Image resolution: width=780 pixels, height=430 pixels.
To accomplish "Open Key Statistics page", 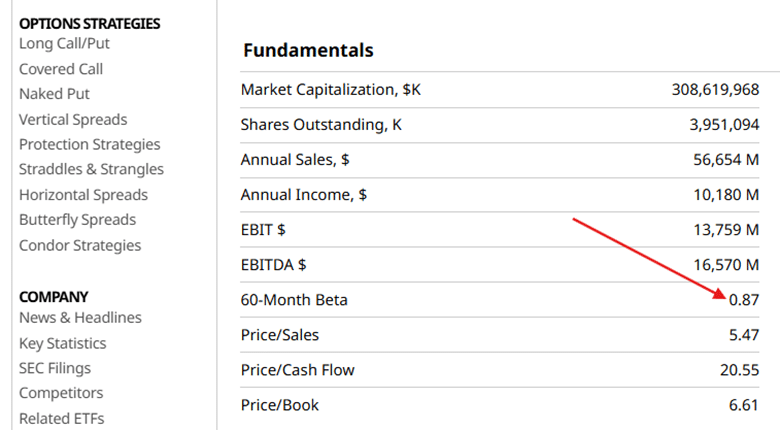I will 62,343.
